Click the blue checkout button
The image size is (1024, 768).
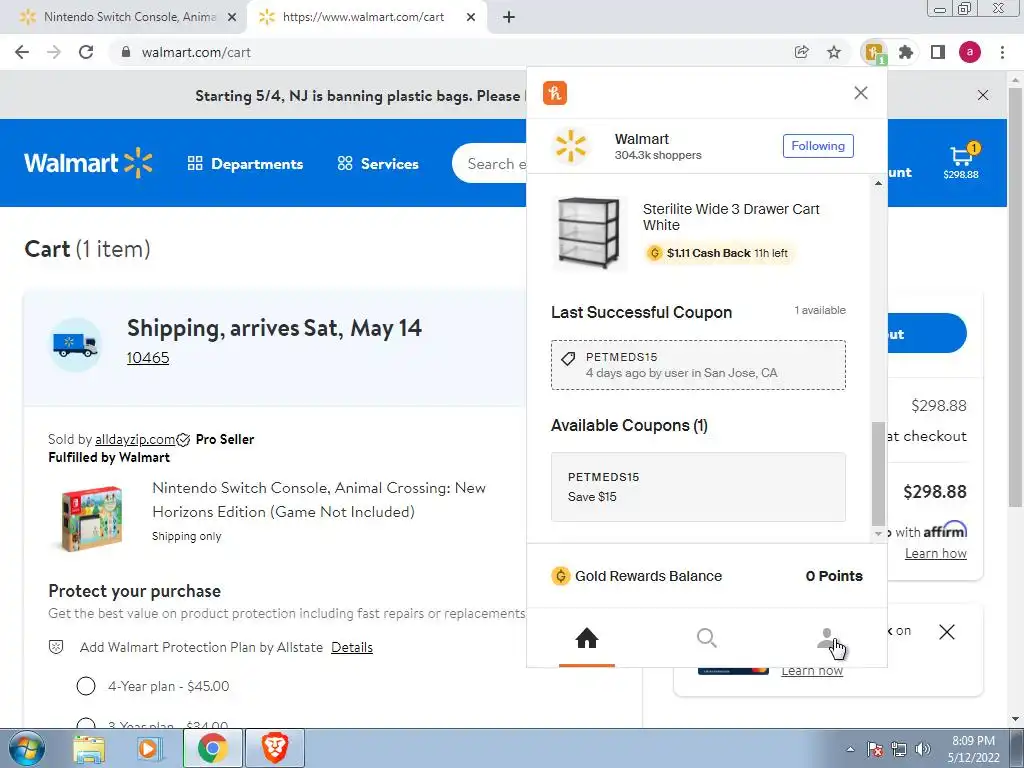pyautogui.click(x=926, y=334)
